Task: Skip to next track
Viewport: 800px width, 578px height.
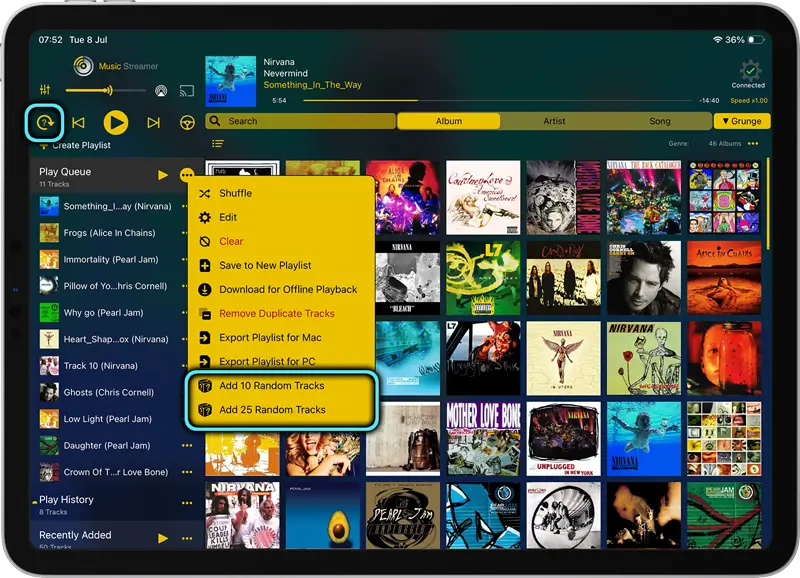Action: 153,122
